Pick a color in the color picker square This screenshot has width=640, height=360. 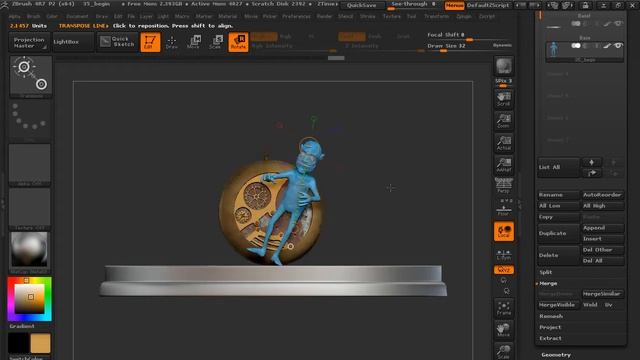click(29, 299)
